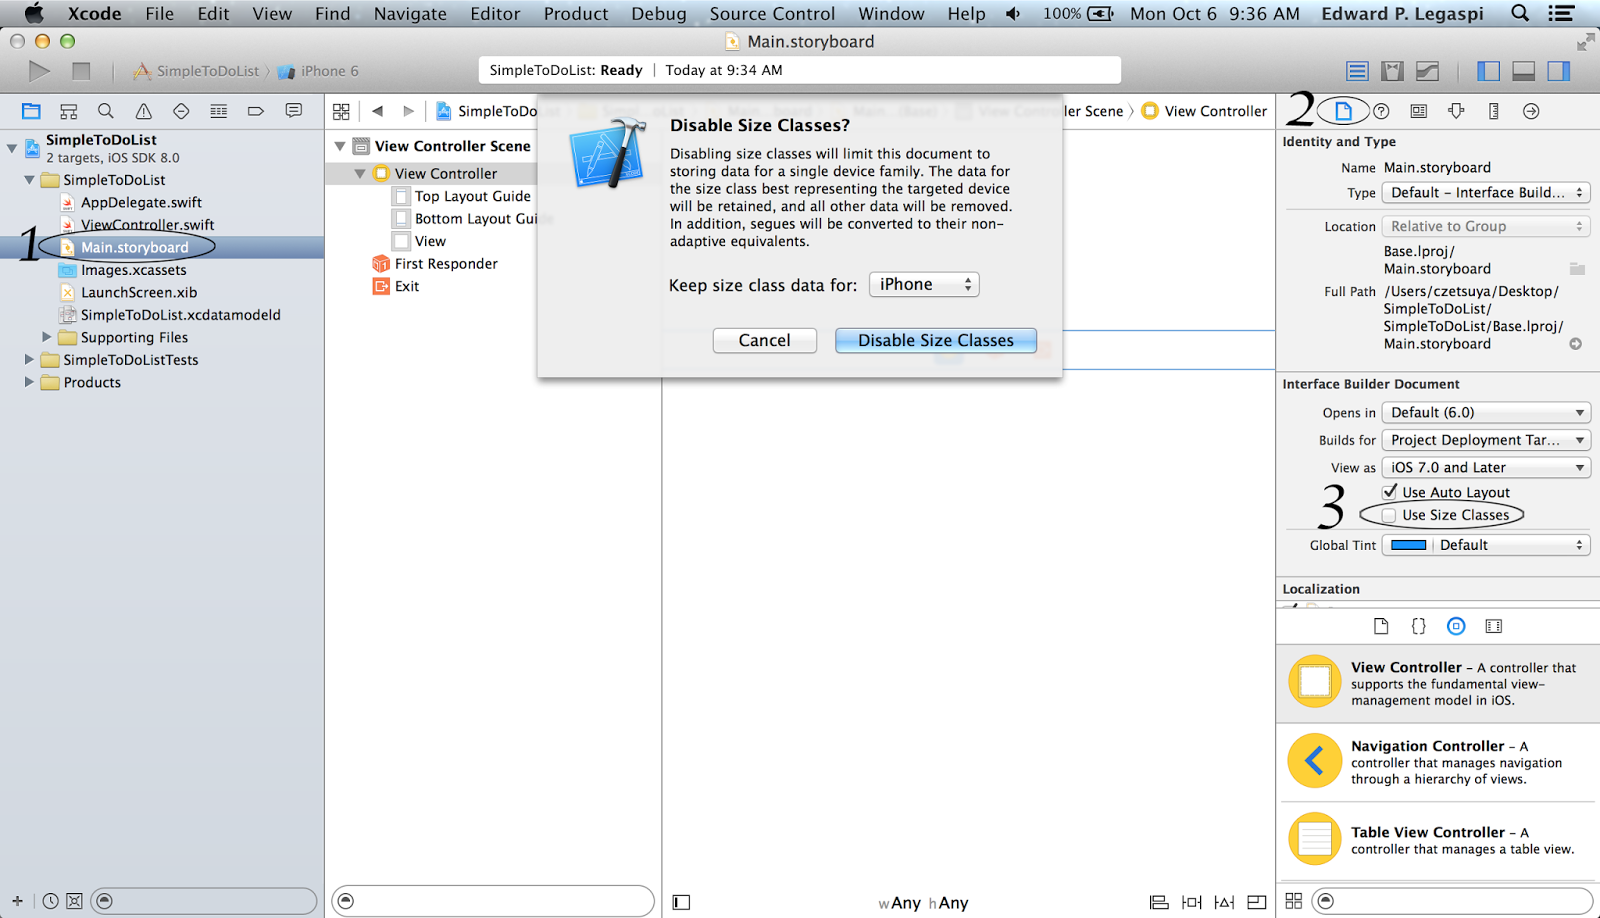Show the Connections inspector
The height and width of the screenshot is (918, 1600).
pyautogui.click(x=1531, y=111)
